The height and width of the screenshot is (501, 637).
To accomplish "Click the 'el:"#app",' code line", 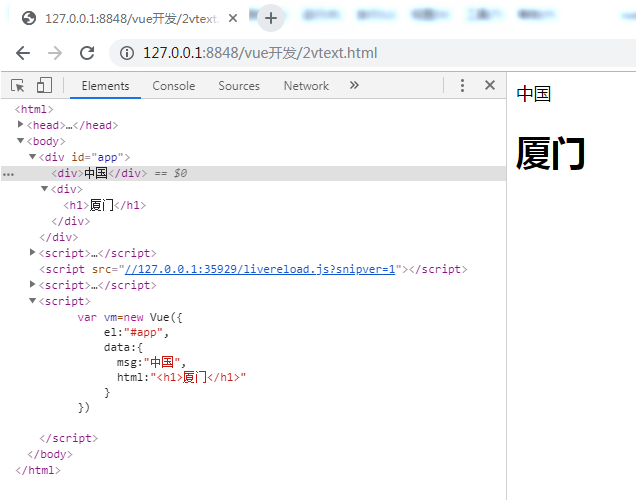I will 136,332.
